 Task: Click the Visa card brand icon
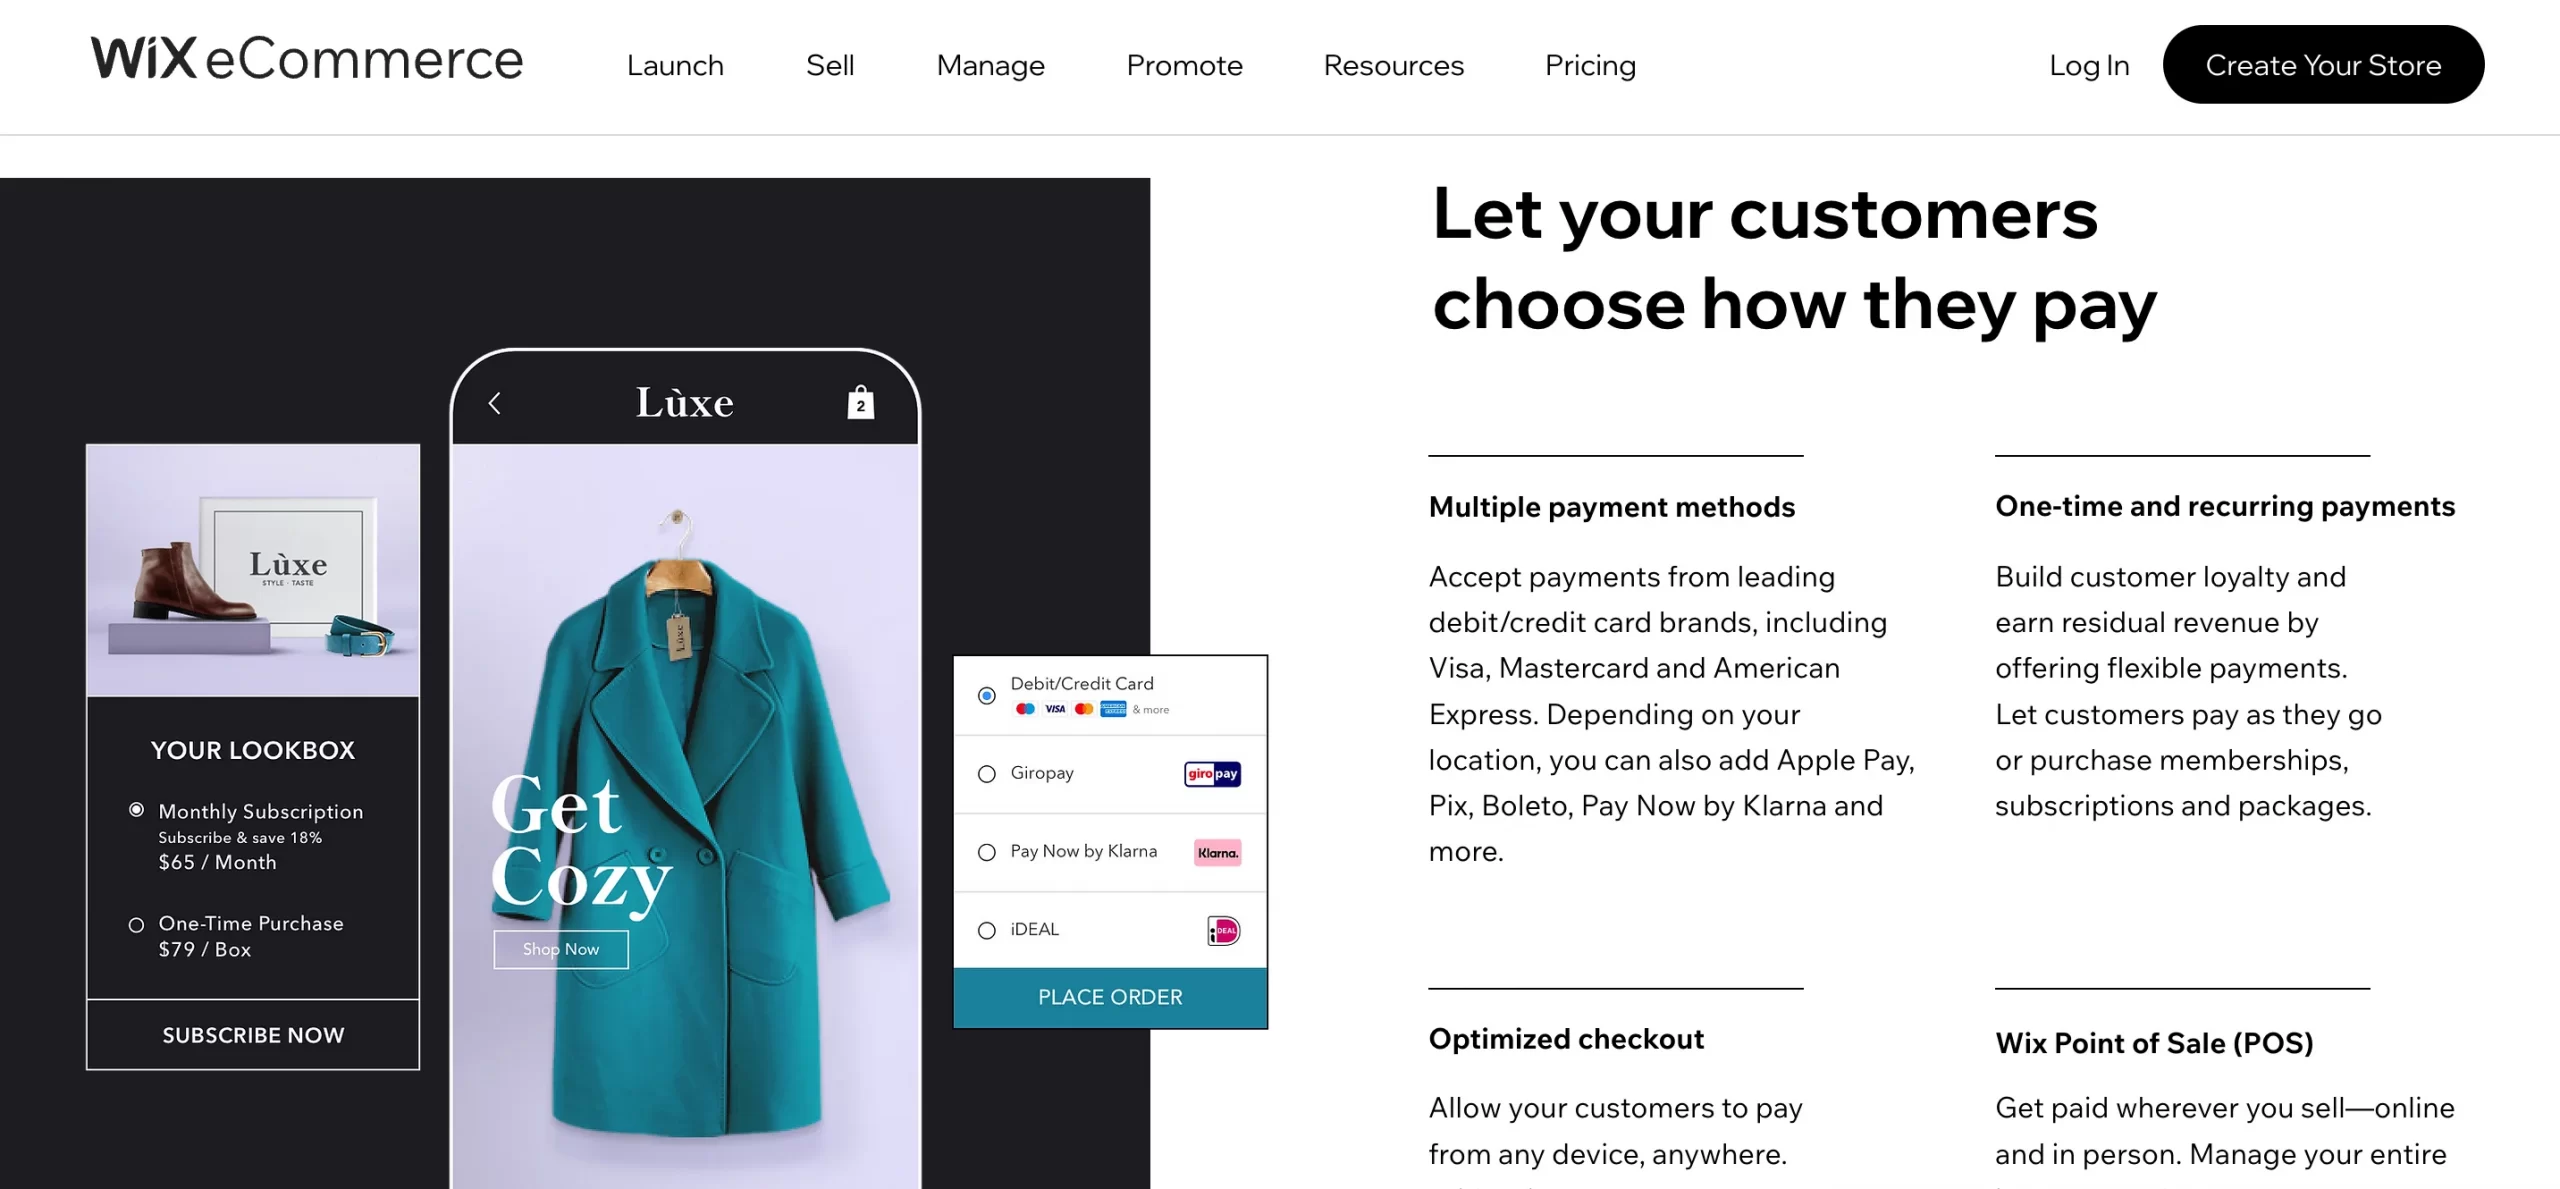(1053, 709)
